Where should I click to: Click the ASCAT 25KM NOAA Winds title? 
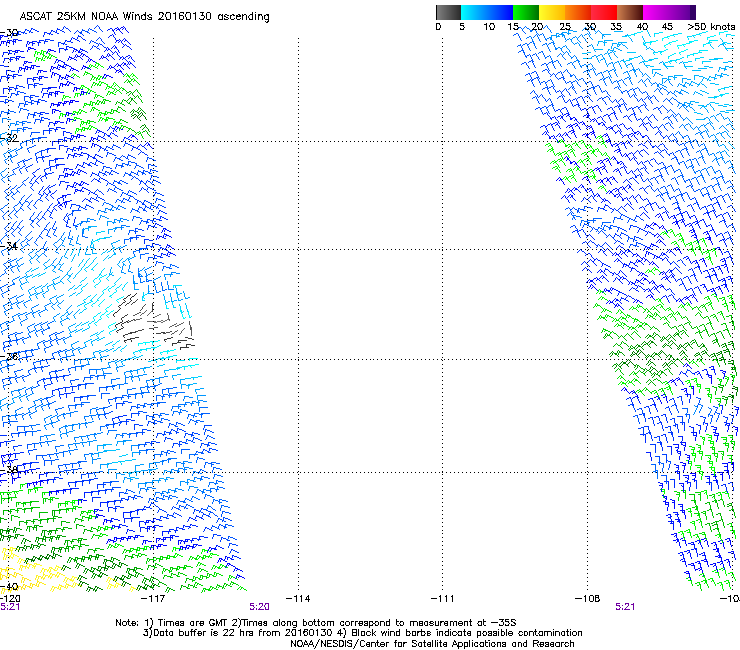click(144, 16)
